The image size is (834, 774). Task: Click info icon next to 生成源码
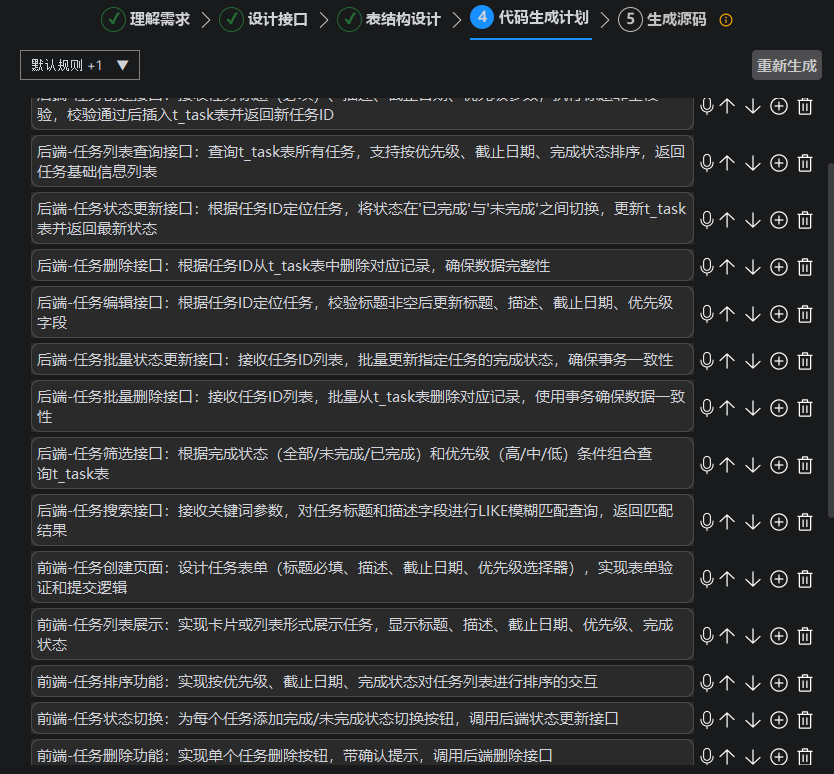point(726,20)
